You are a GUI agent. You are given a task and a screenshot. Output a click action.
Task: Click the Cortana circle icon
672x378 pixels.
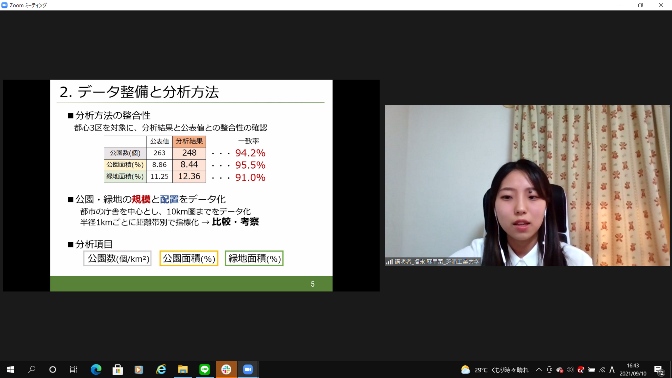(x=52, y=369)
